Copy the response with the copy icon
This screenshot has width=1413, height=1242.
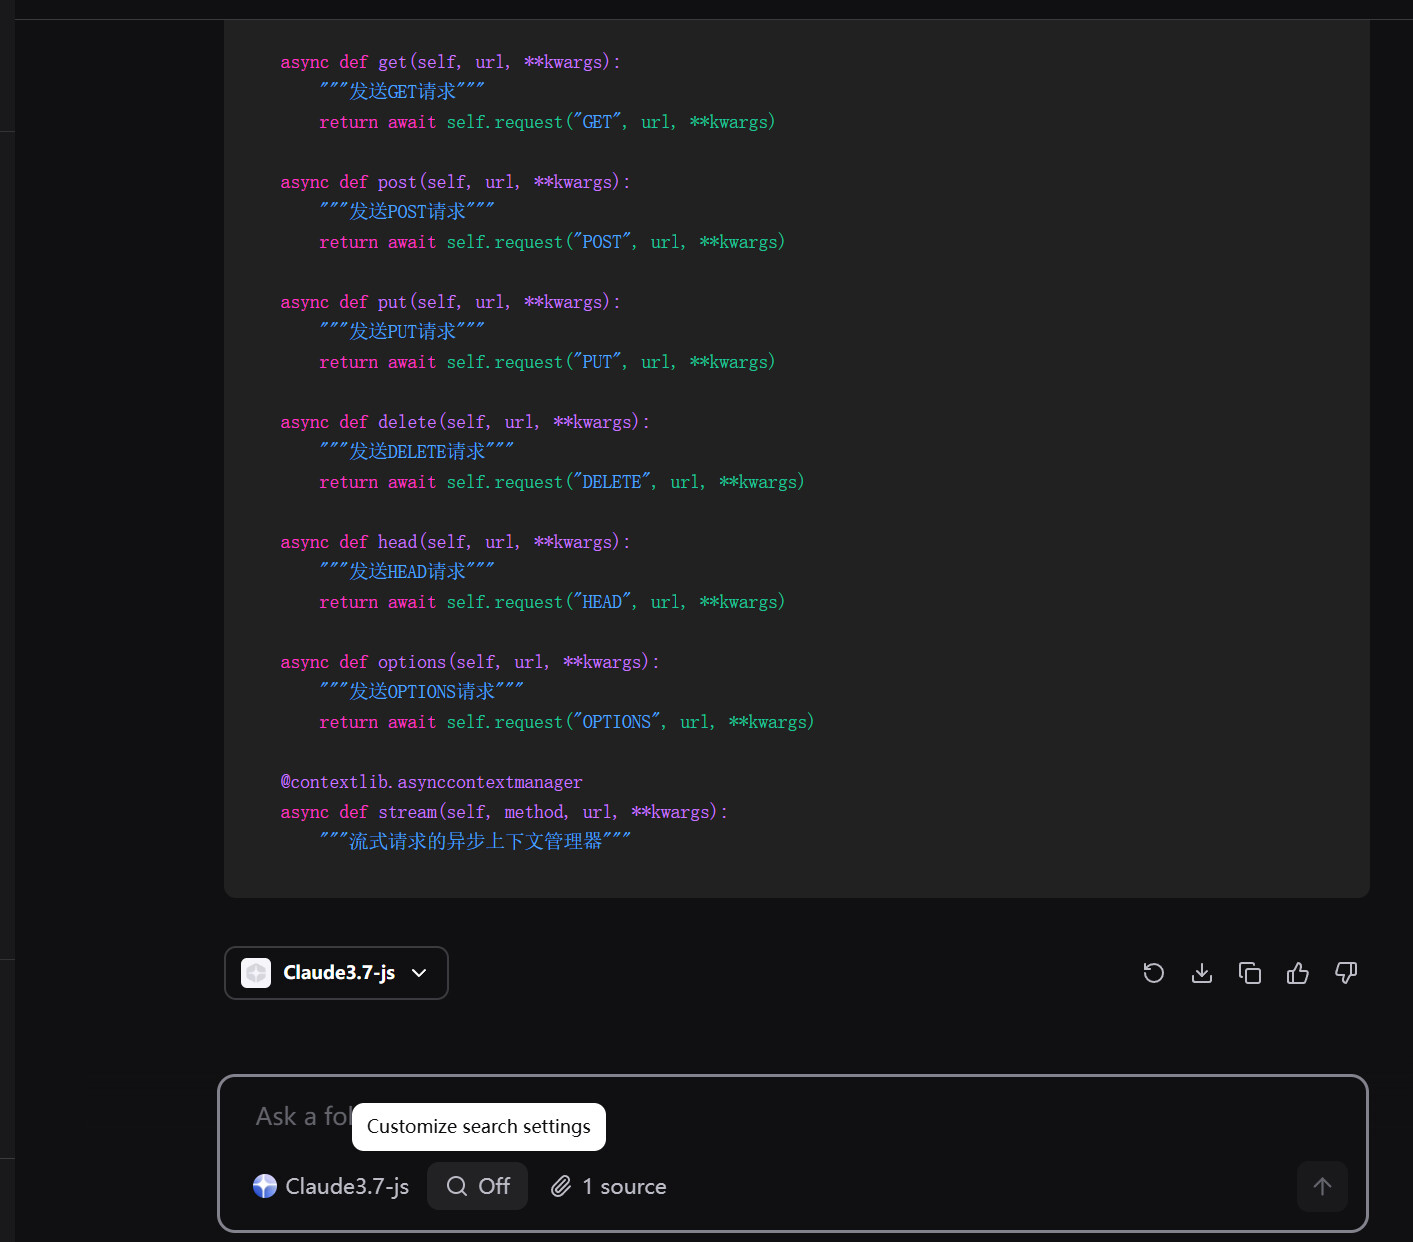point(1249,973)
